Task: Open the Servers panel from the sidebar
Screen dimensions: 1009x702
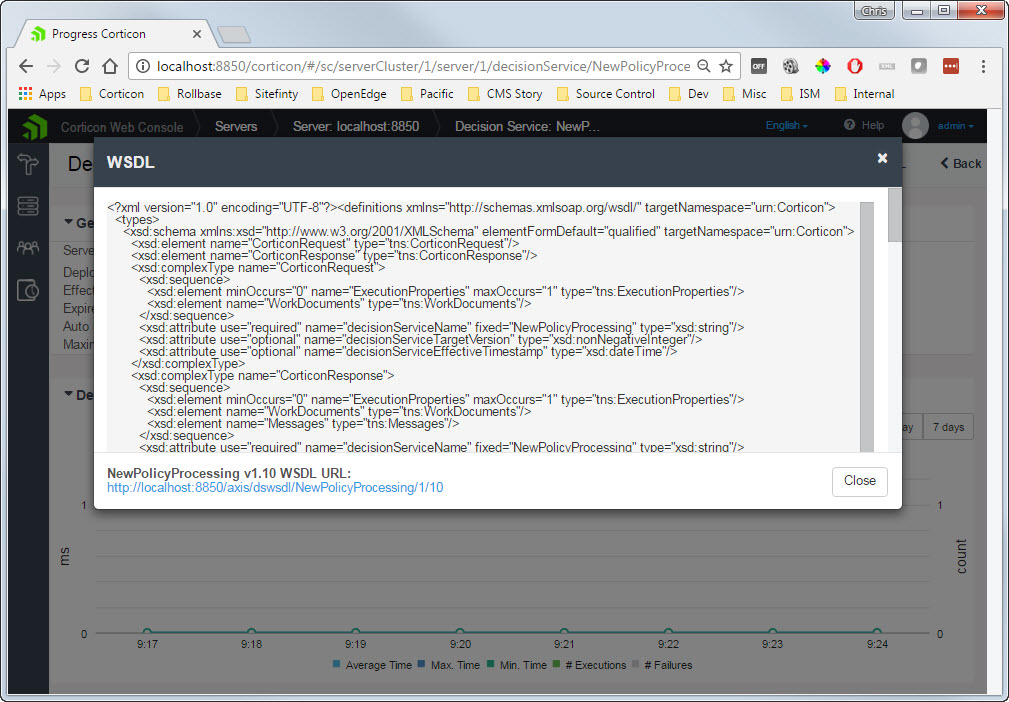Action: [26, 204]
